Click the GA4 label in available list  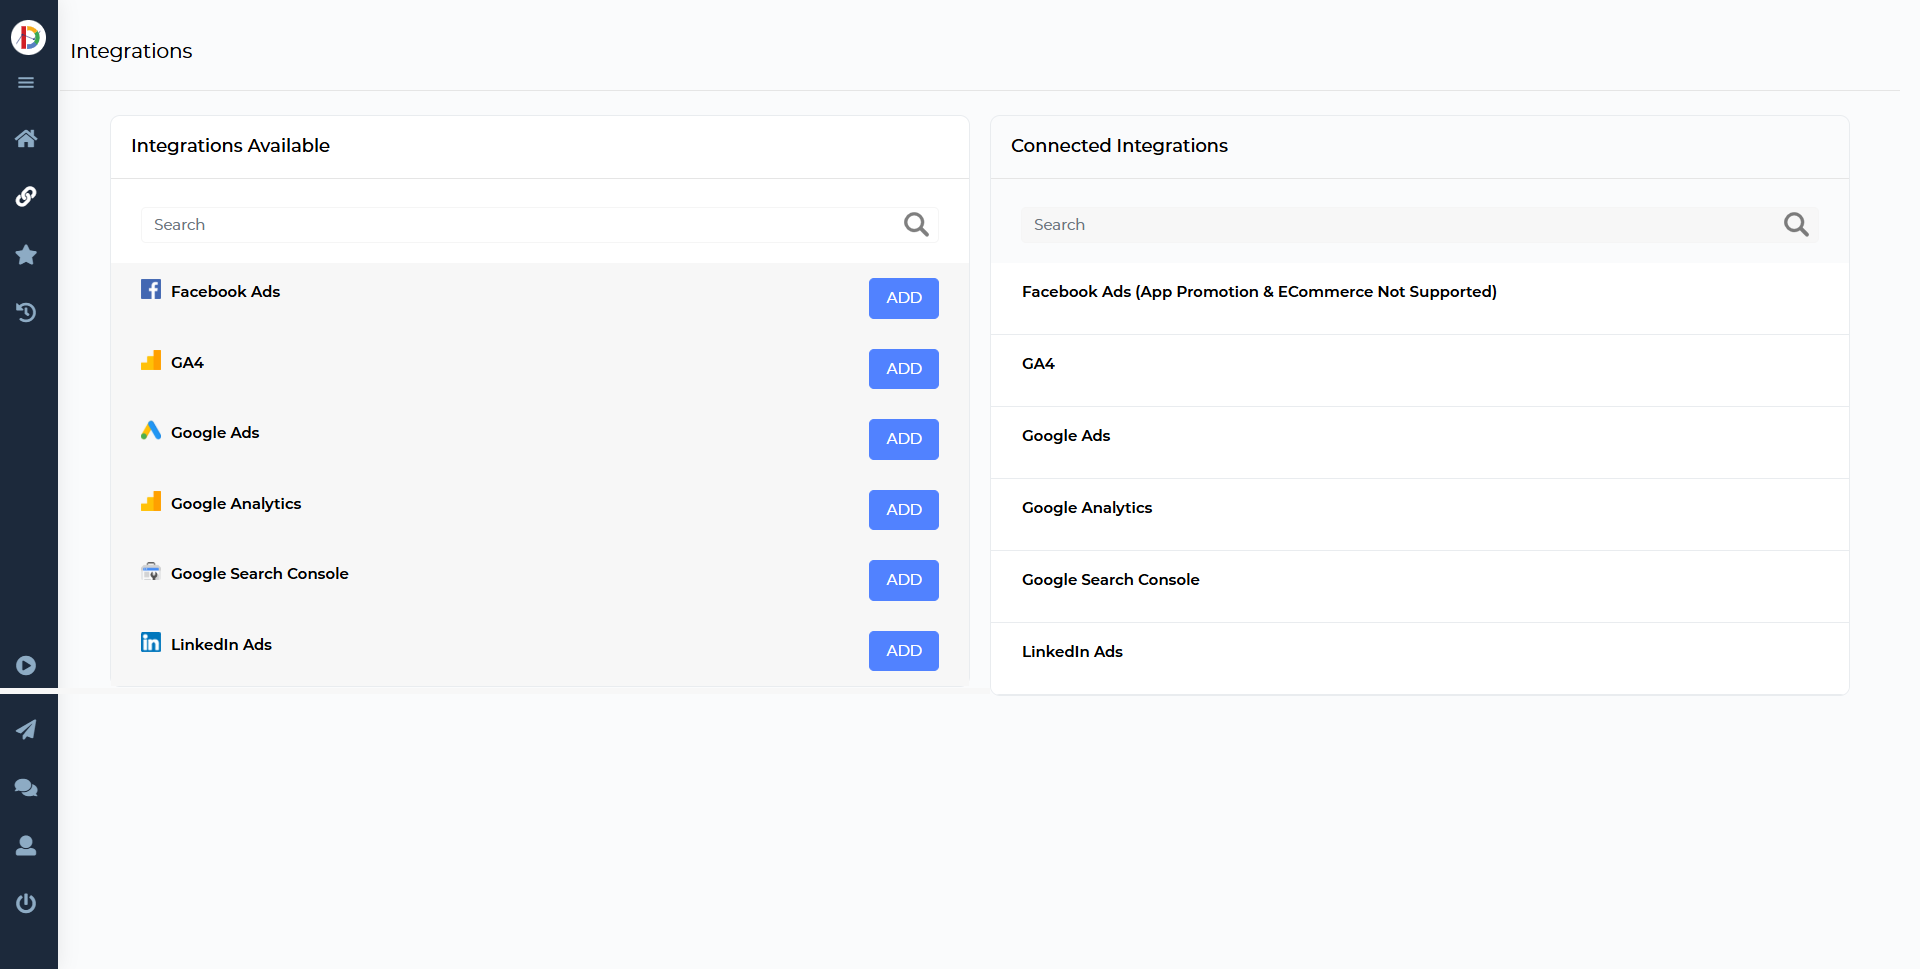pos(187,363)
